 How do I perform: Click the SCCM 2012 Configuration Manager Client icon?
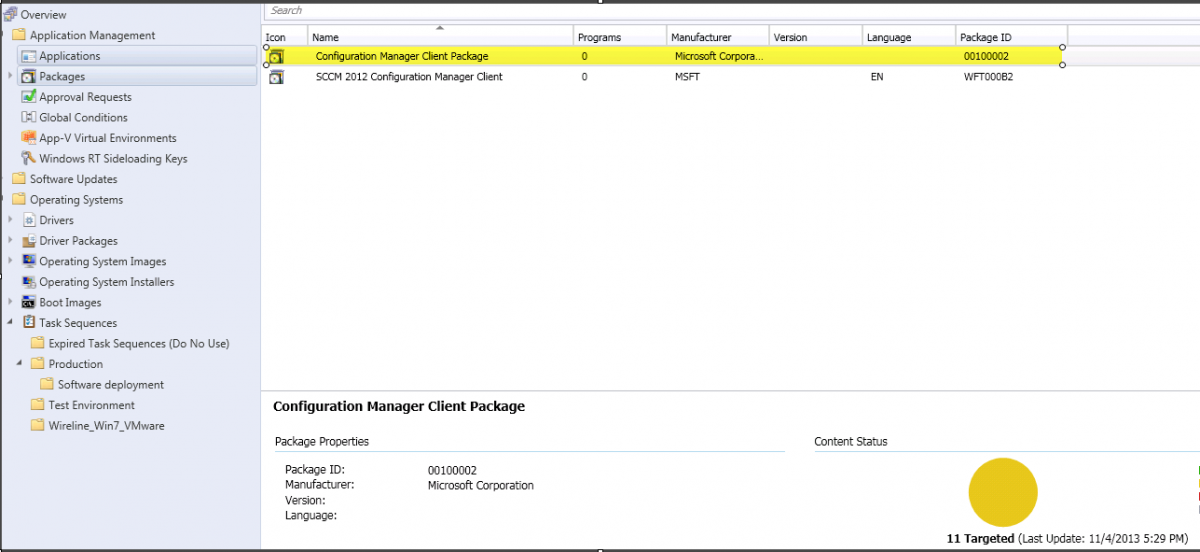276,77
